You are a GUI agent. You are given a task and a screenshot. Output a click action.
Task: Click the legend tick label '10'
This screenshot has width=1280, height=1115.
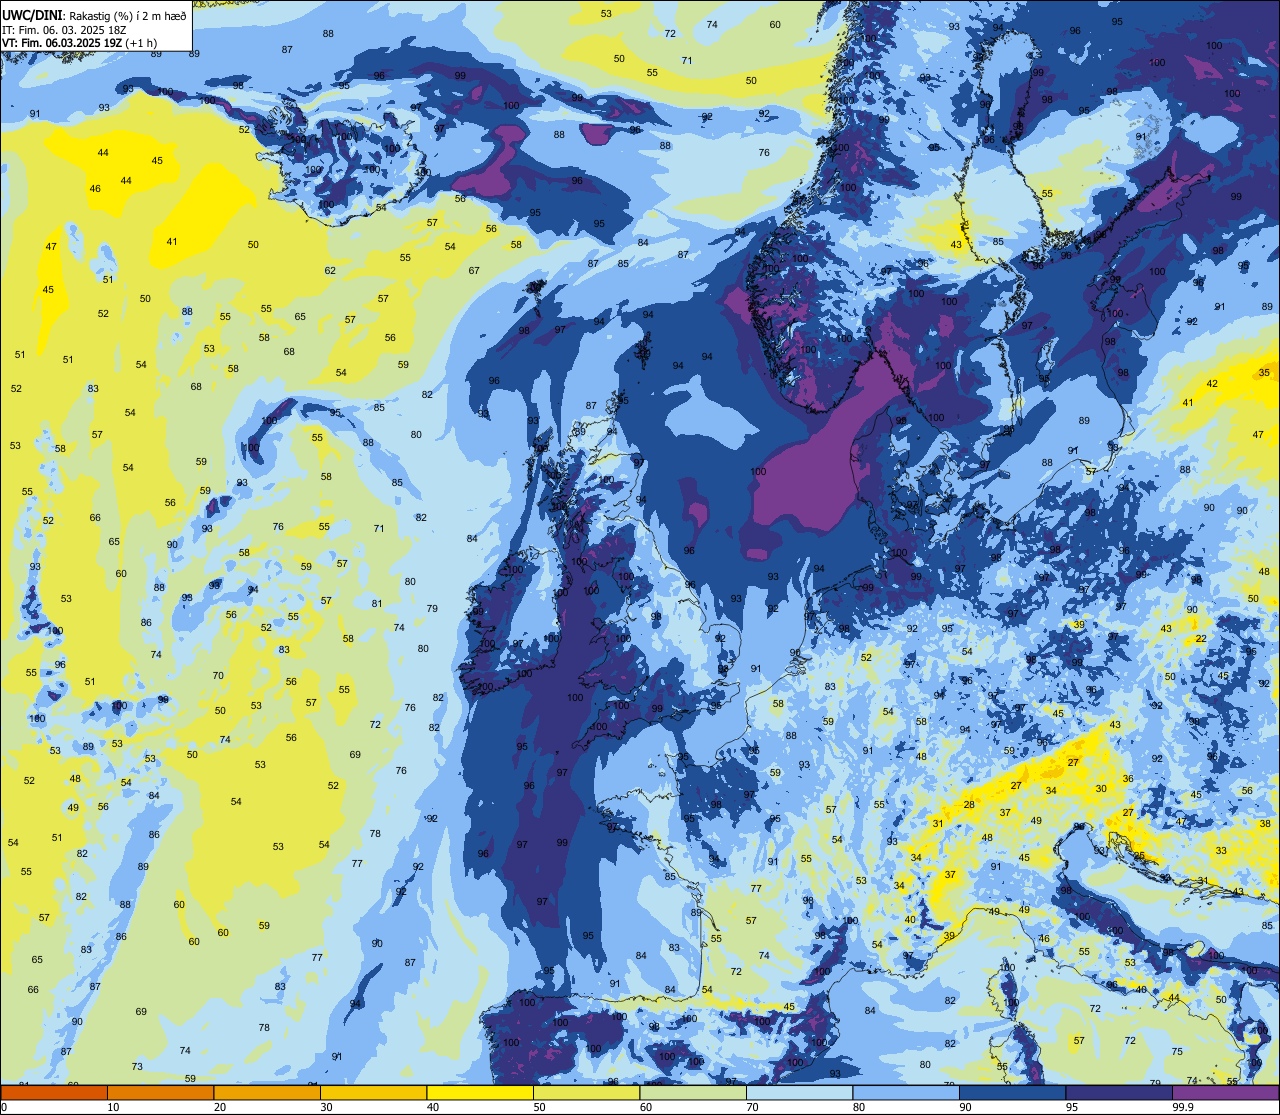pyautogui.click(x=113, y=1107)
